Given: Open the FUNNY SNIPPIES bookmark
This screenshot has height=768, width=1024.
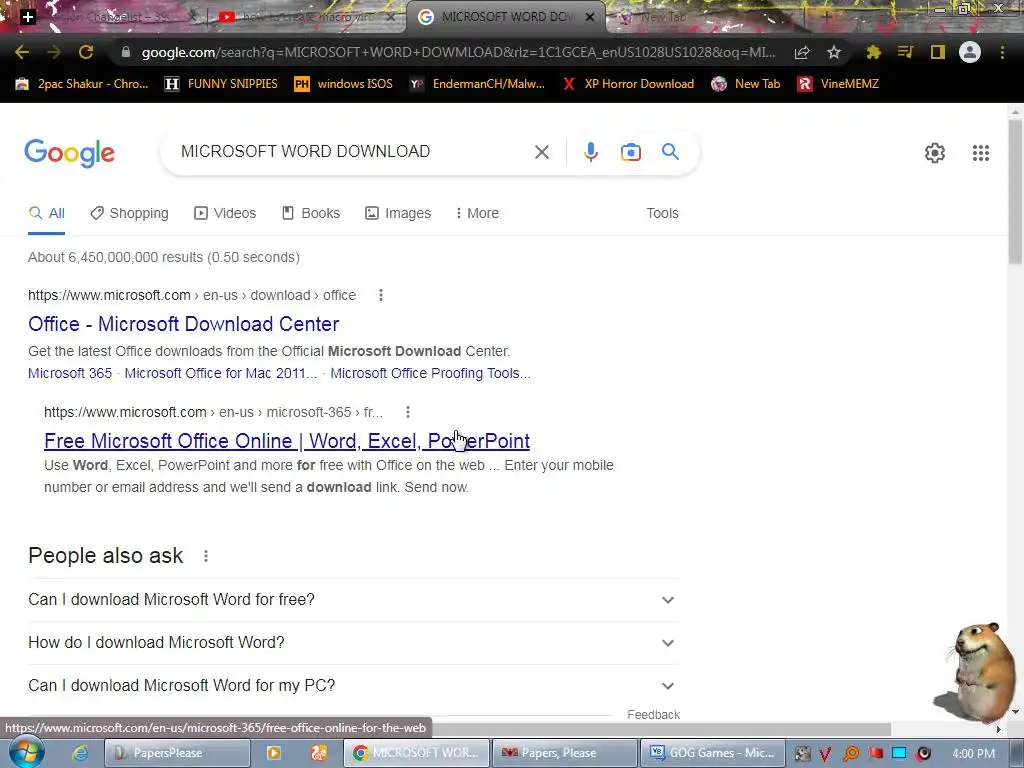Looking at the screenshot, I should tap(221, 84).
